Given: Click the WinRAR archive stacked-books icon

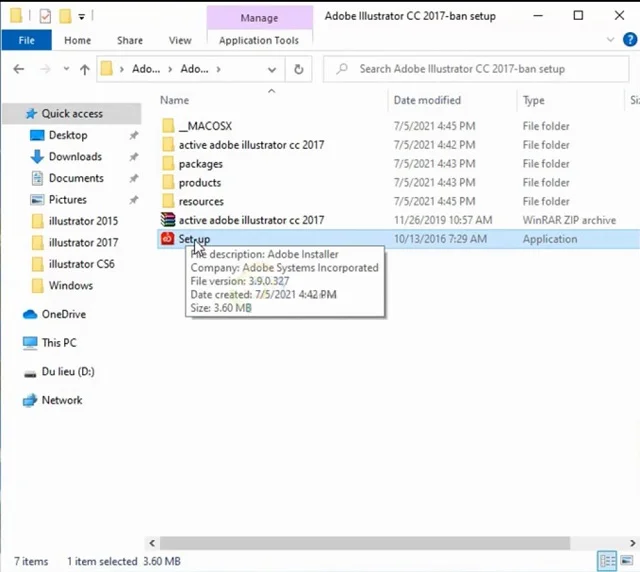Looking at the screenshot, I should click(x=168, y=220).
